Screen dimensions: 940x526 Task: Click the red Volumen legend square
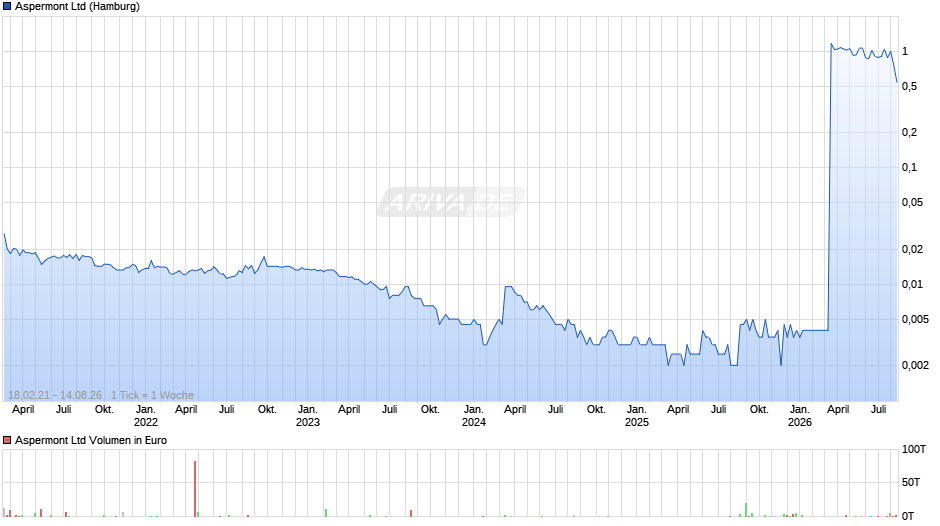(7, 440)
